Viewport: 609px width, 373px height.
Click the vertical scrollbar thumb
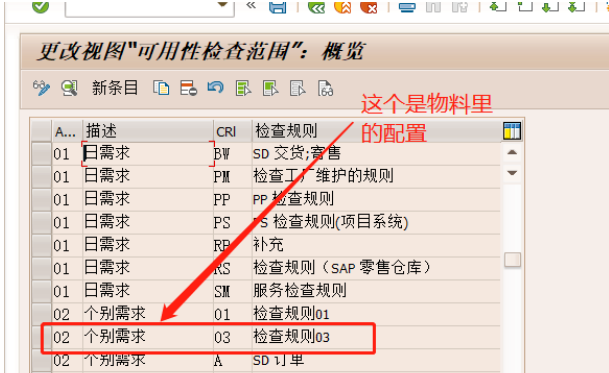coord(512,260)
